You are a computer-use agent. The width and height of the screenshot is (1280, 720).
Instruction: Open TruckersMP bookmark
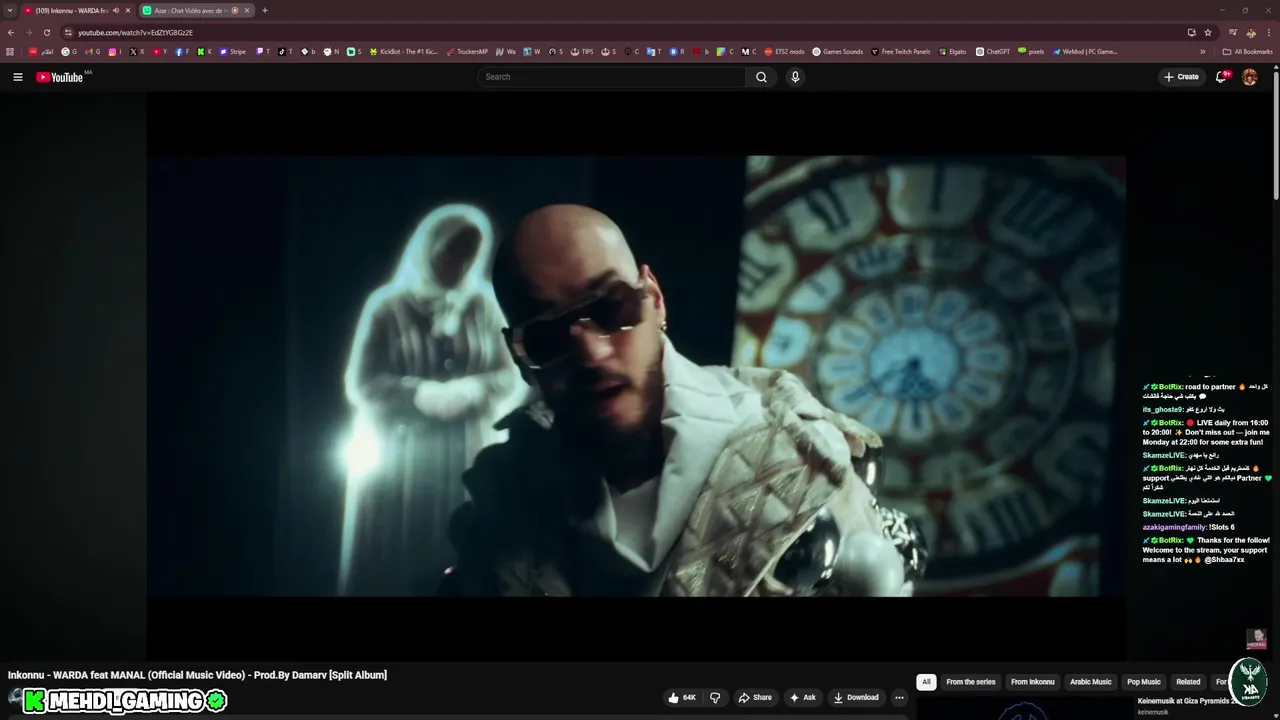click(x=467, y=52)
